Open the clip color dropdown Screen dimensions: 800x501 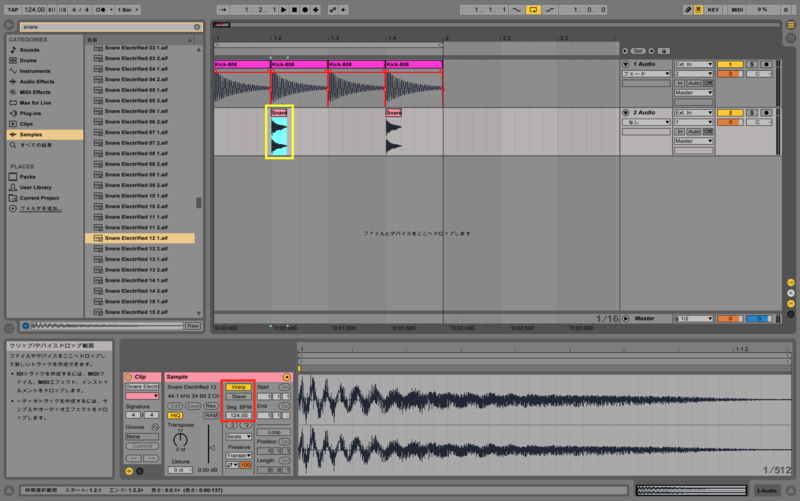pos(142,396)
